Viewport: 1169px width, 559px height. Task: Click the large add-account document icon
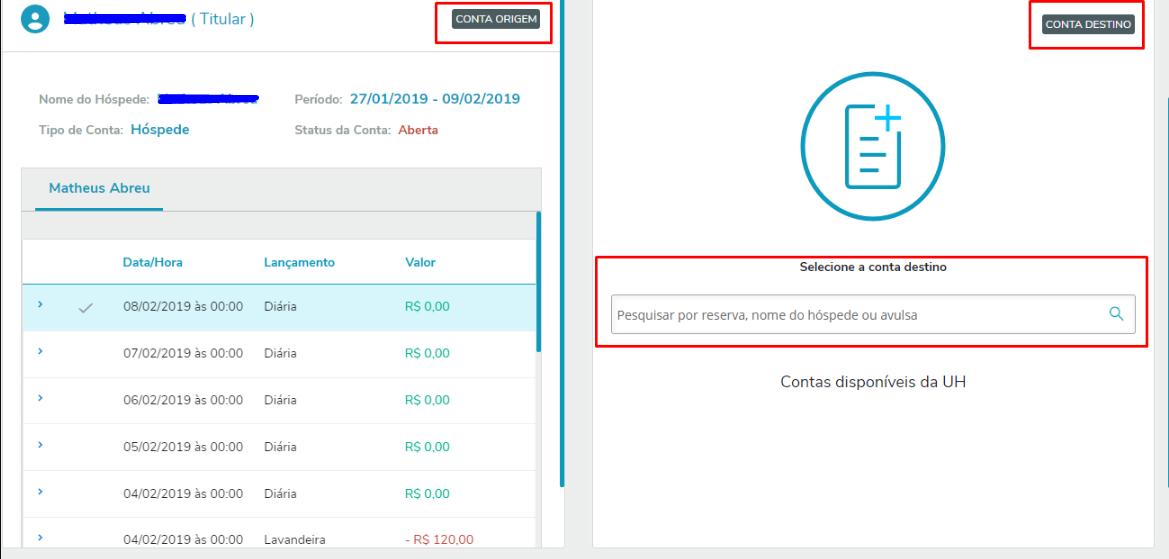[x=872, y=148]
